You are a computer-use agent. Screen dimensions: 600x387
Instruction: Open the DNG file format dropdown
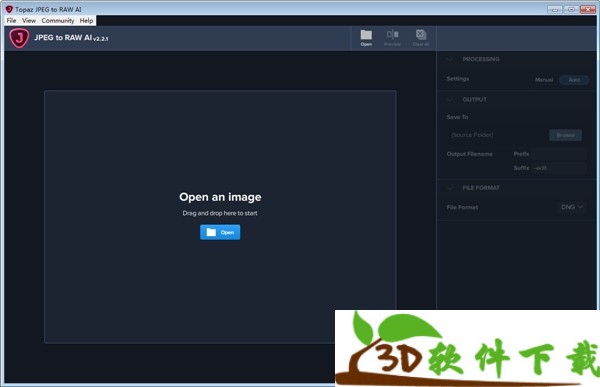572,207
